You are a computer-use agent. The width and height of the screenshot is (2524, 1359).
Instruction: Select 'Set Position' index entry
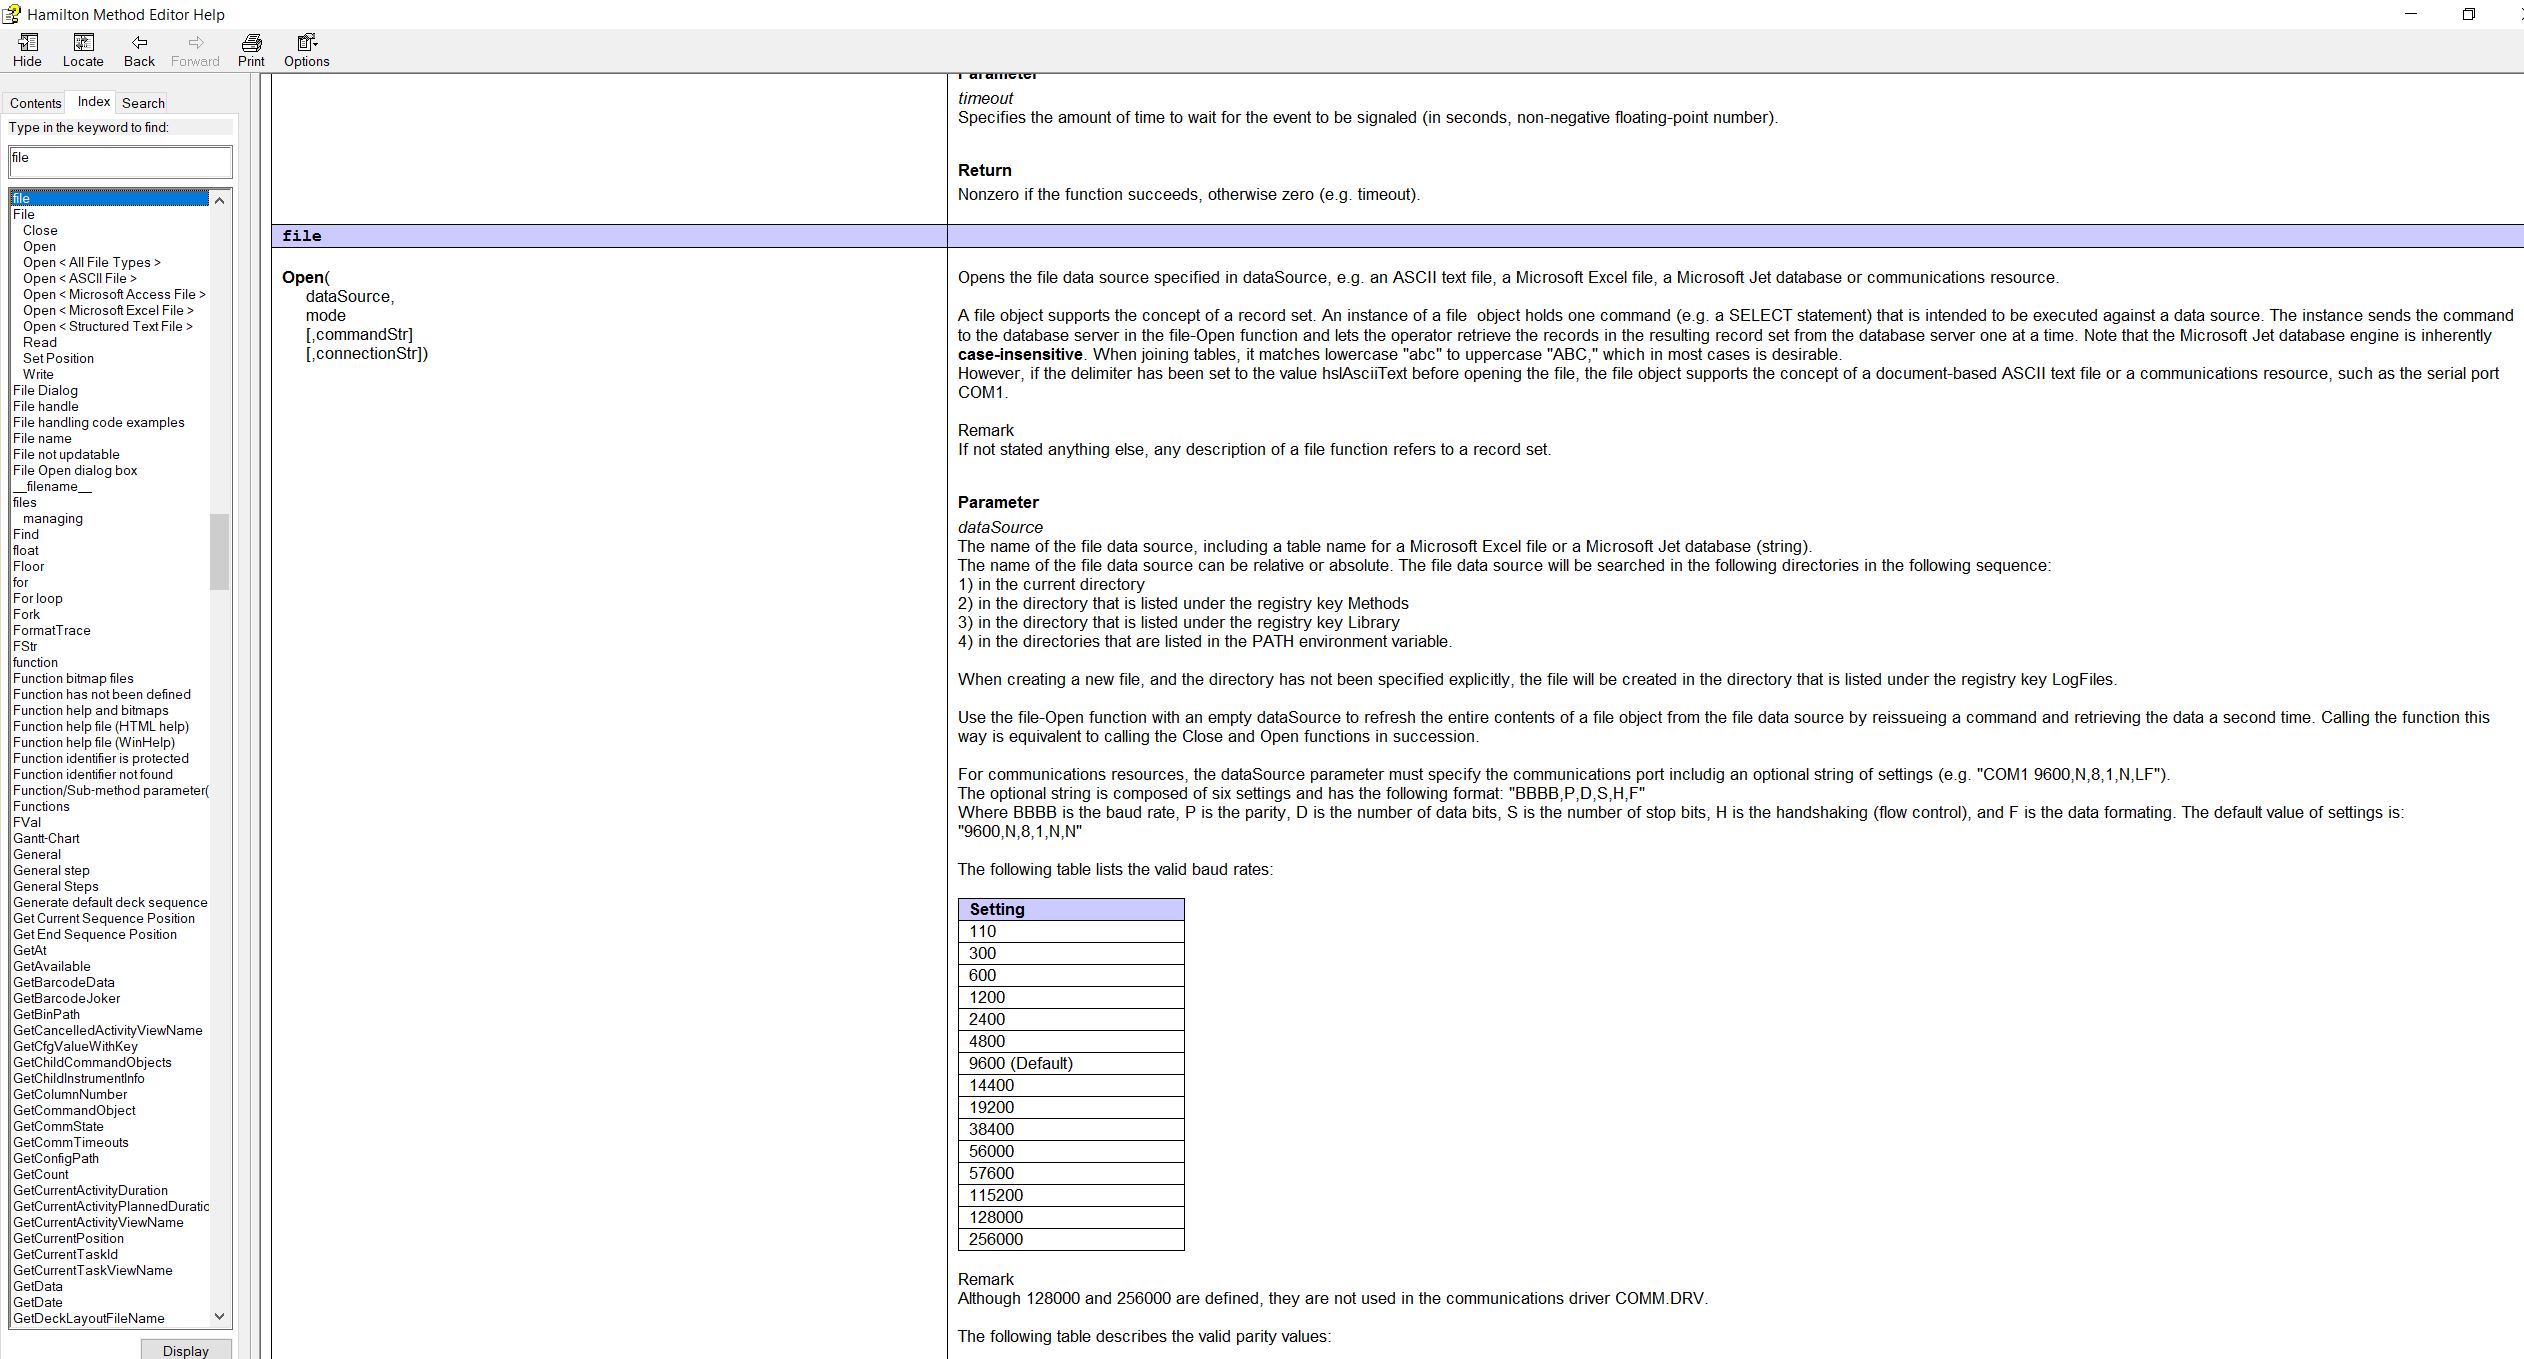58,358
